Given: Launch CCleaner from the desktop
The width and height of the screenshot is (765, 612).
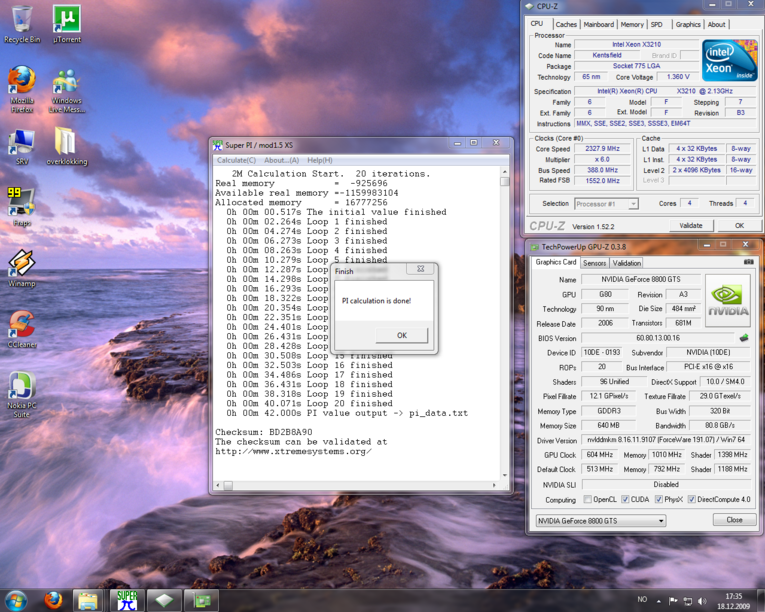Looking at the screenshot, I should click(22, 329).
